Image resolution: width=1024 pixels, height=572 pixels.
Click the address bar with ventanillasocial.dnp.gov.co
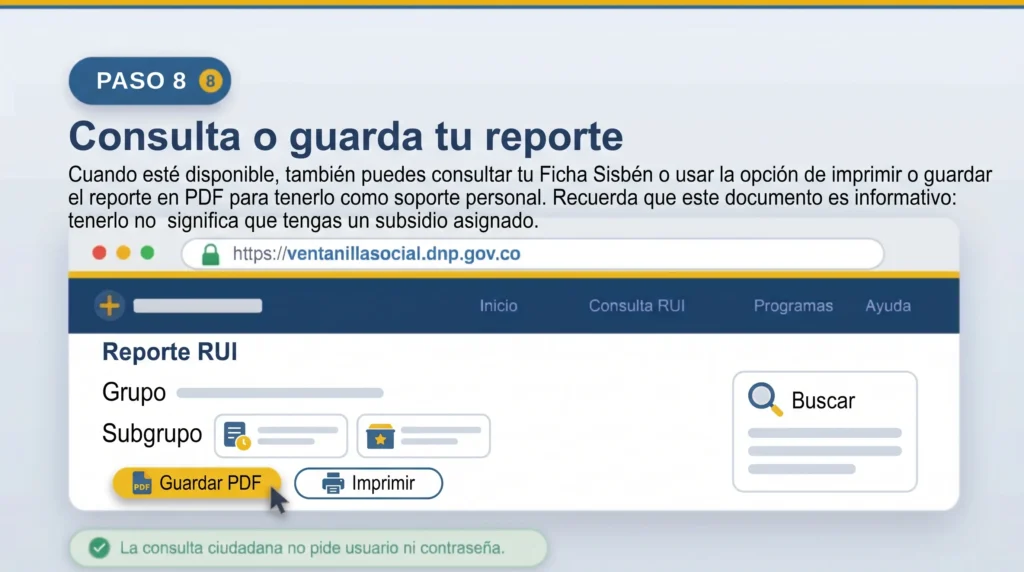click(x=532, y=253)
